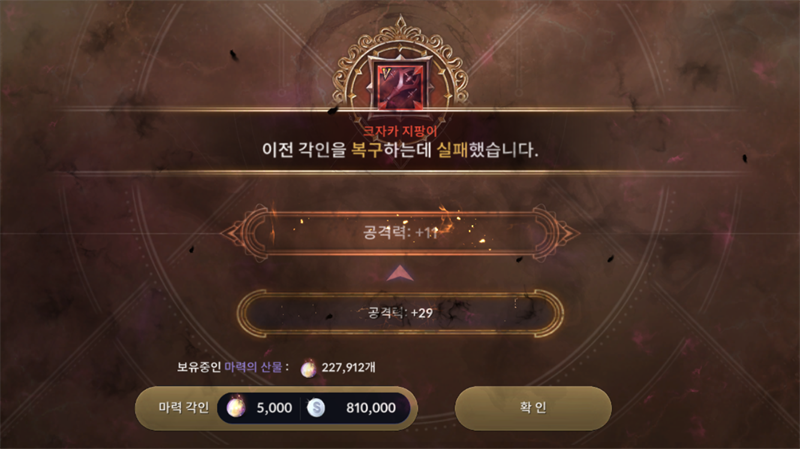The image size is (800, 449).
Task: Select the 공격력 +11 engraving result box
Action: click(401, 233)
